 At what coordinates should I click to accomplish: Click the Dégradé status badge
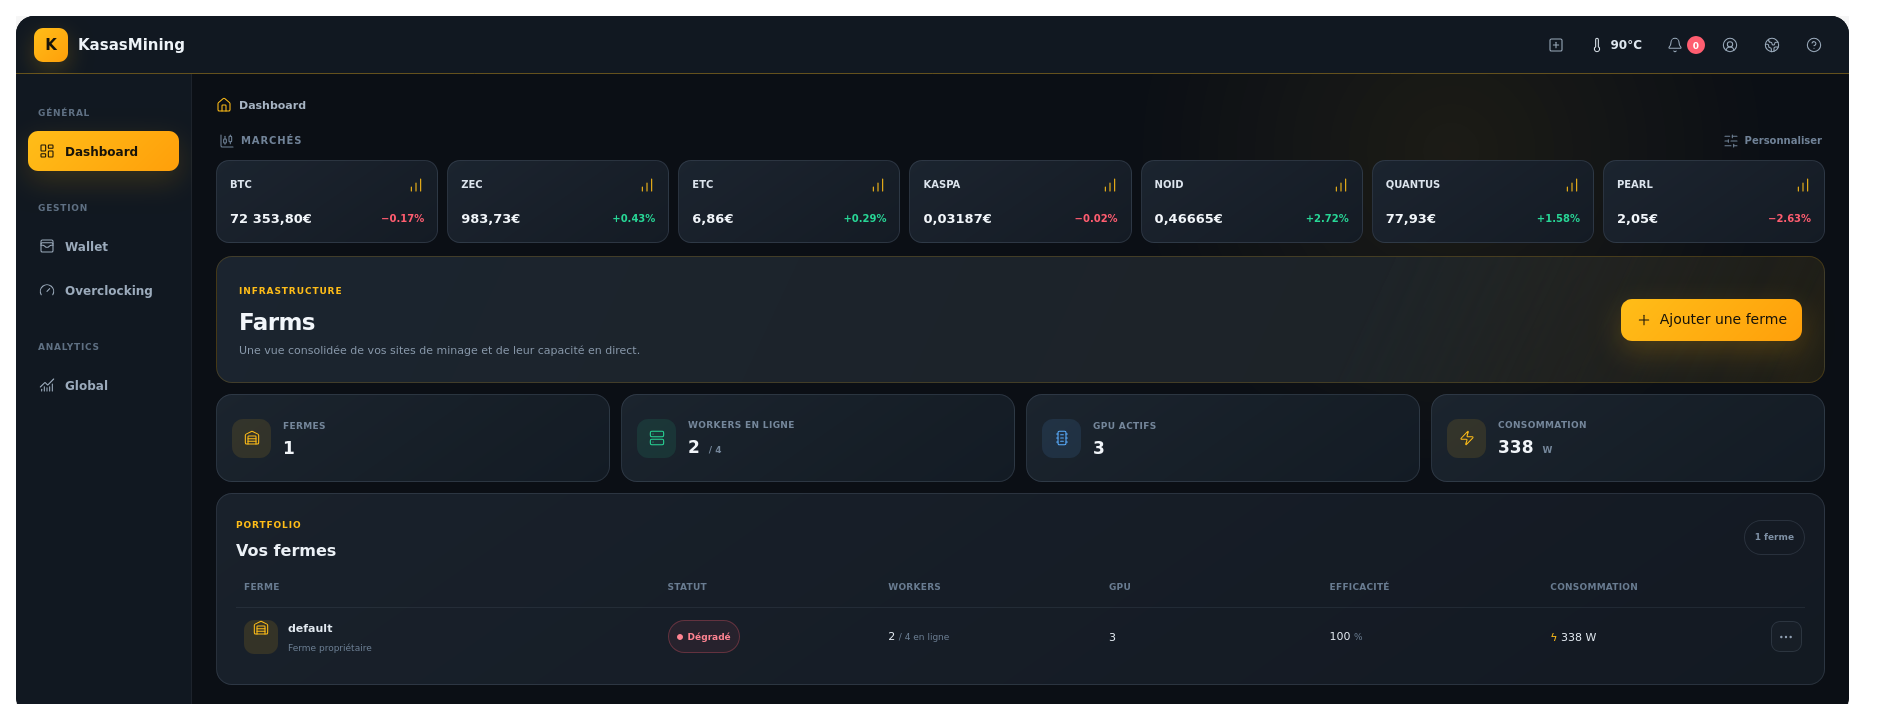[704, 637]
